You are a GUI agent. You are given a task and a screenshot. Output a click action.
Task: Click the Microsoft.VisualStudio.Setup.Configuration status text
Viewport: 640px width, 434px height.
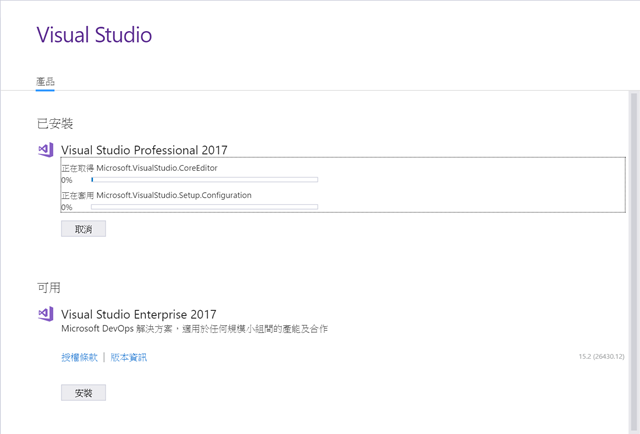tap(156, 195)
